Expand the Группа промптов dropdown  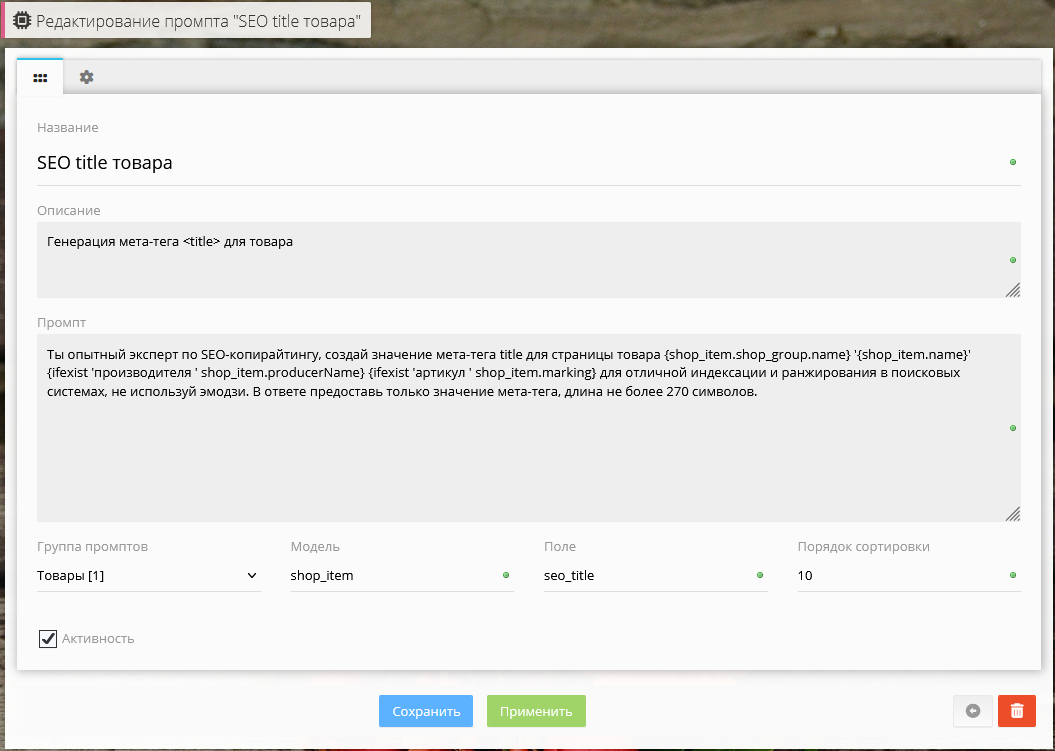pyautogui.click(x=148, y=575)
